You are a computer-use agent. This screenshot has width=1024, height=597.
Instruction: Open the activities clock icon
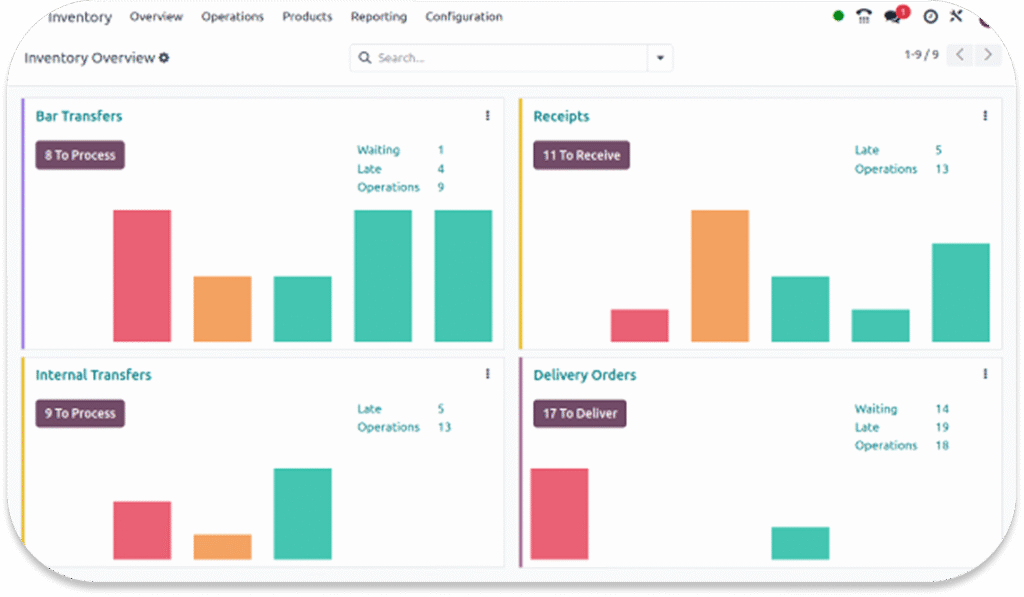click(930, 17)
